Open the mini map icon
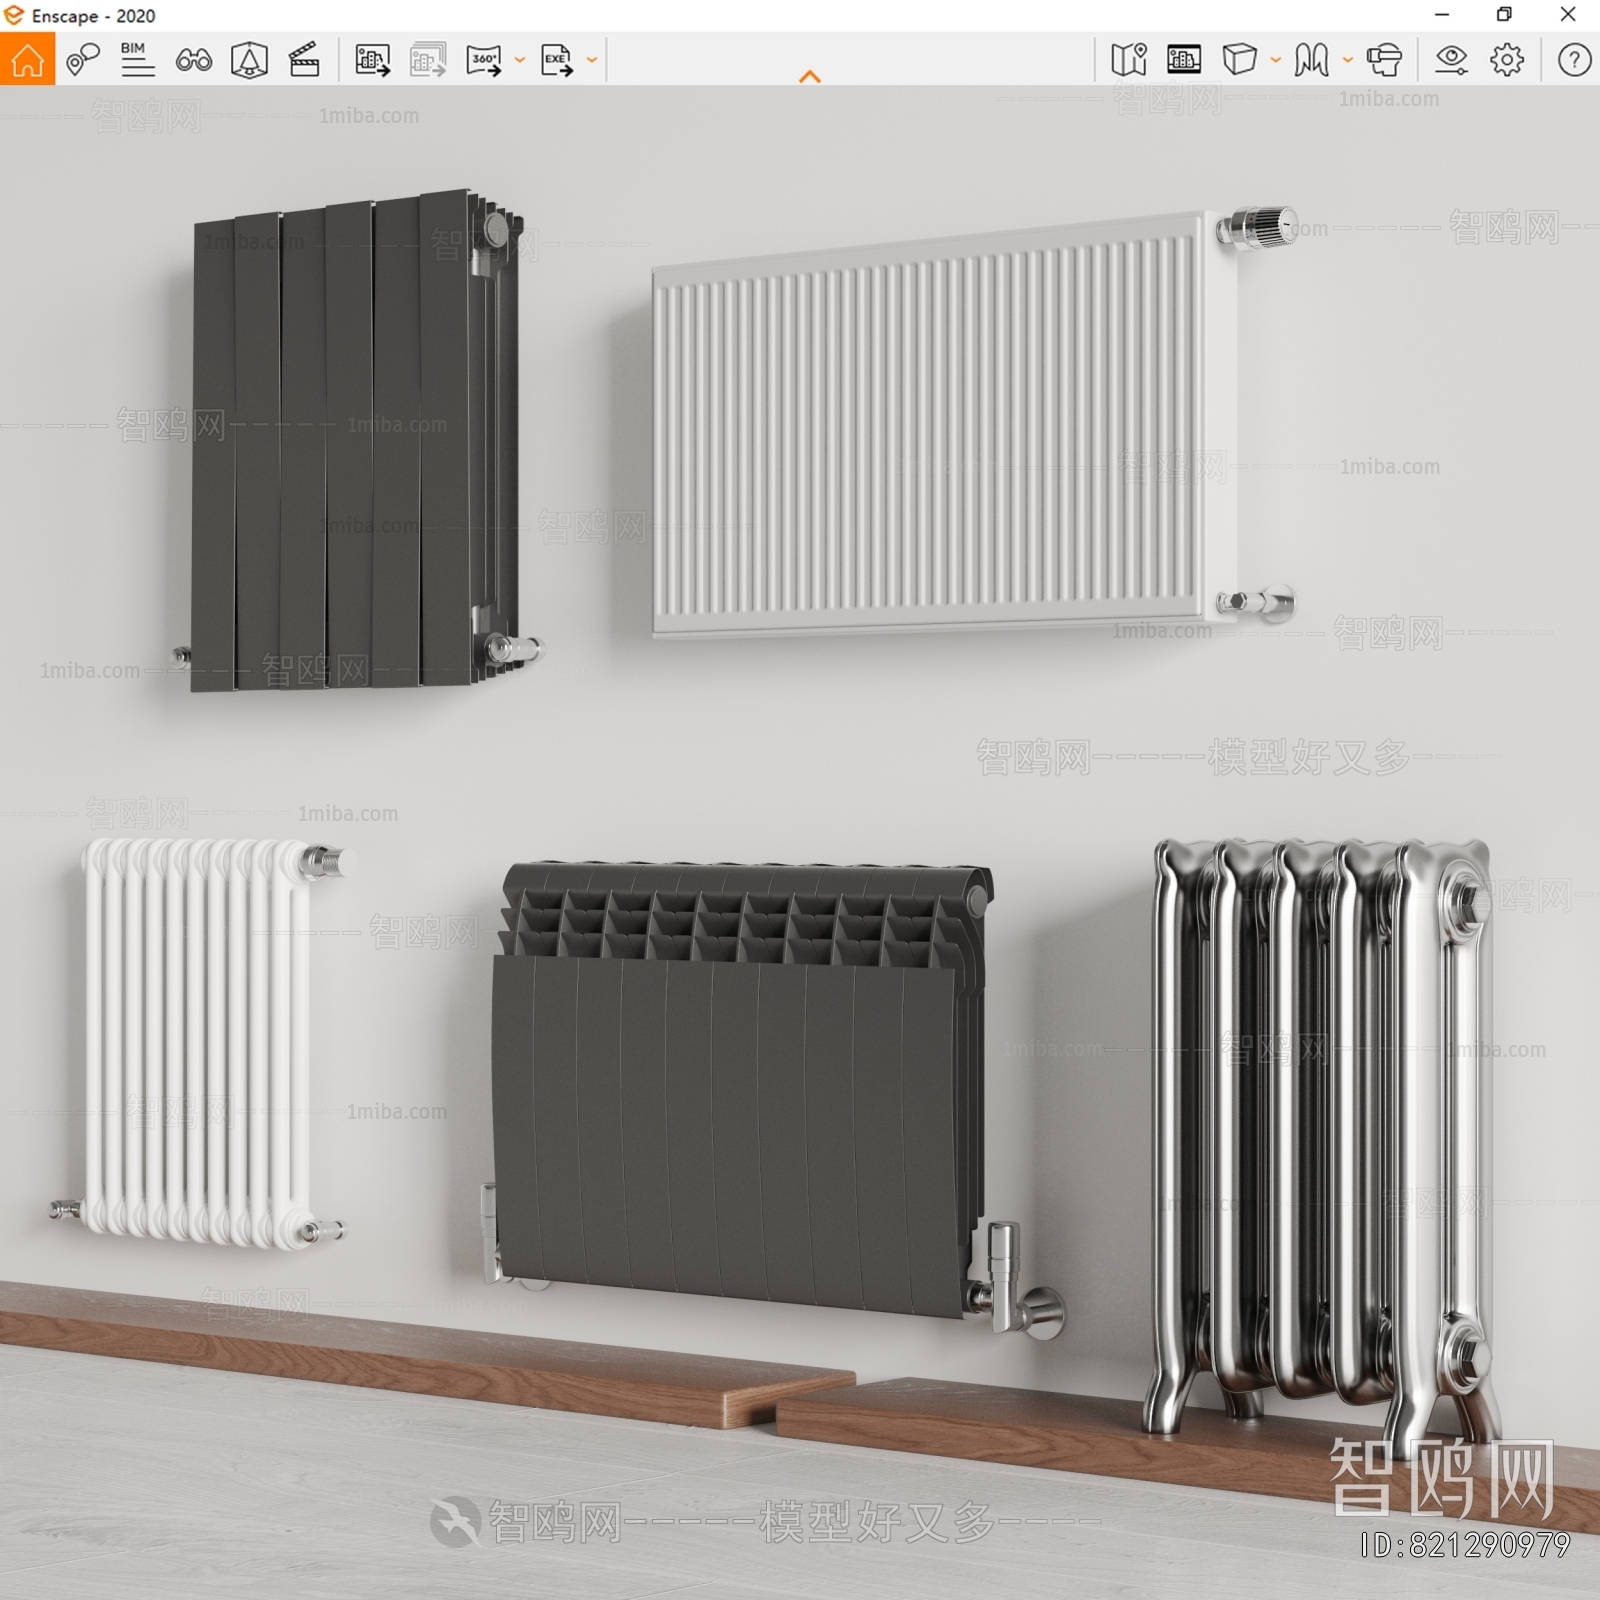The image size is (1600, 1600). (1129, 60)
